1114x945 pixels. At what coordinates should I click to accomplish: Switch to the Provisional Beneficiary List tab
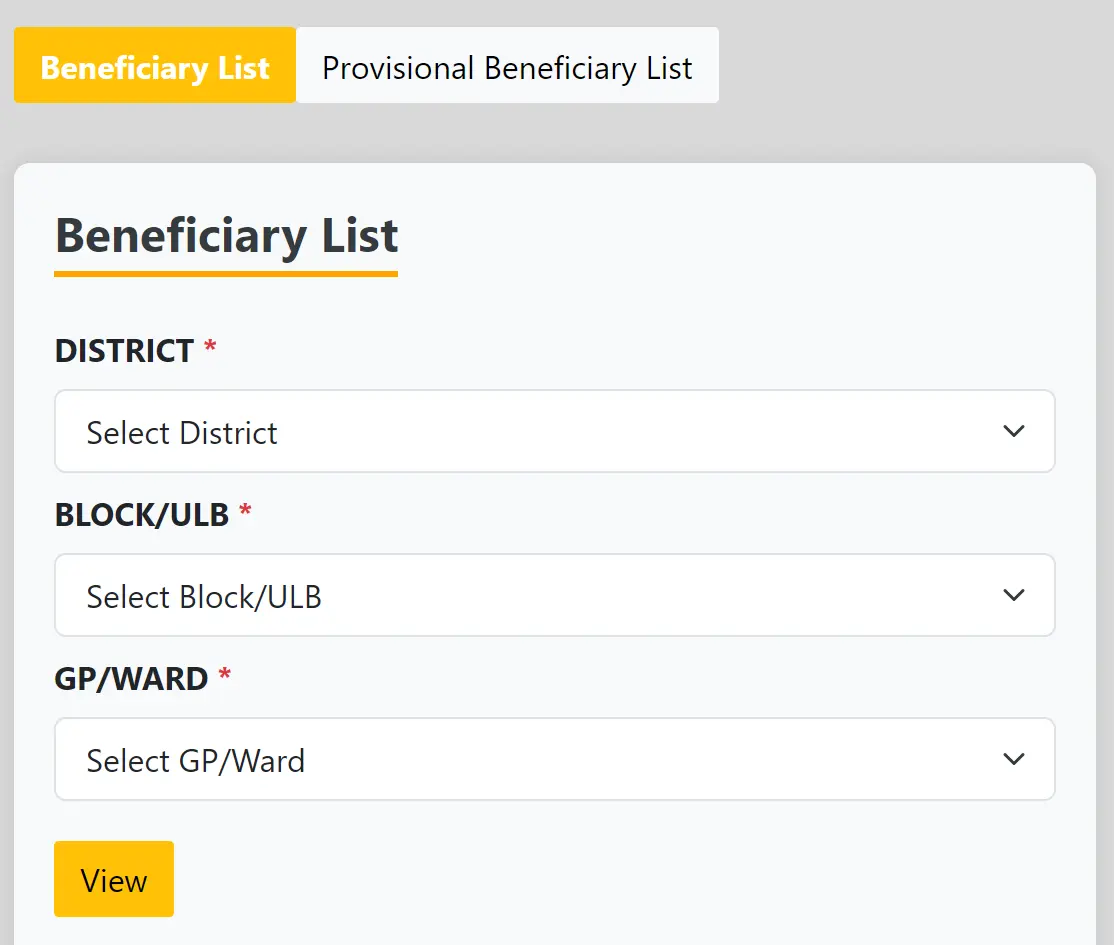506,67
